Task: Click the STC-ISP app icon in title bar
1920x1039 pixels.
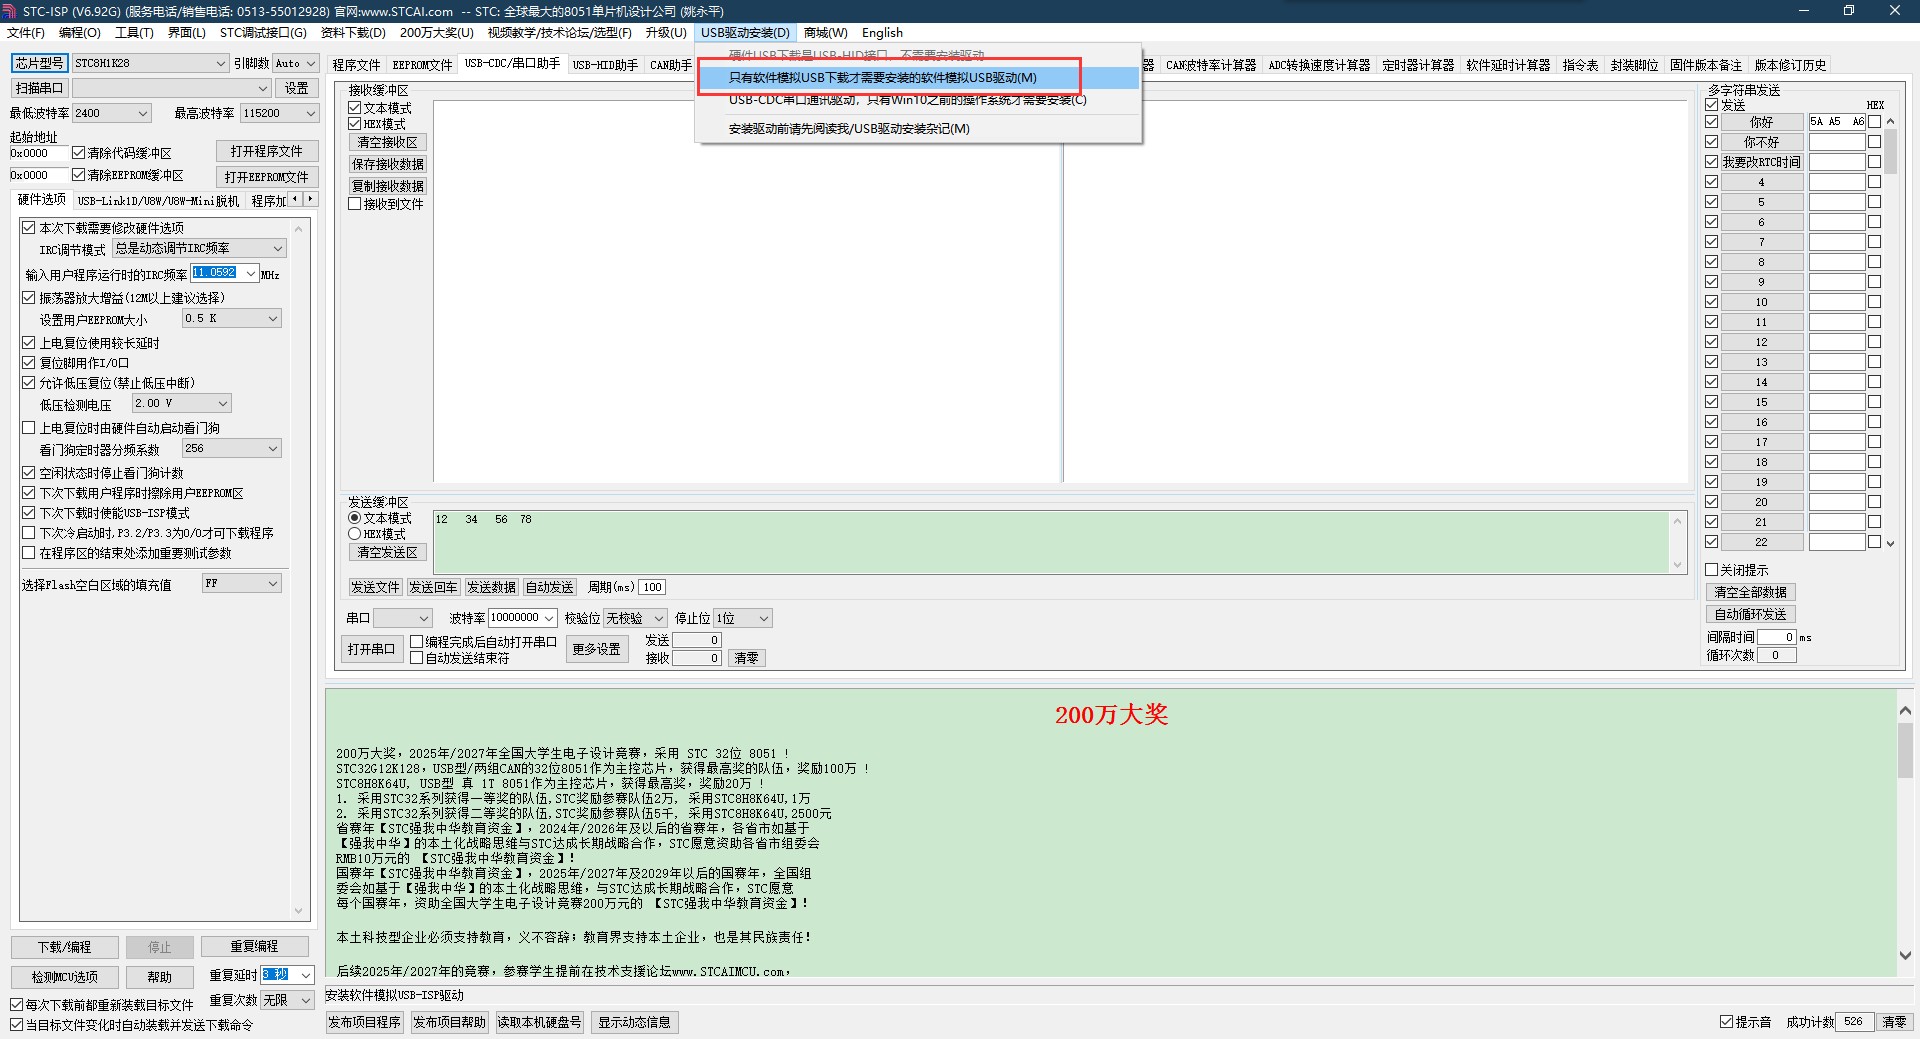Action: (9, 11)
